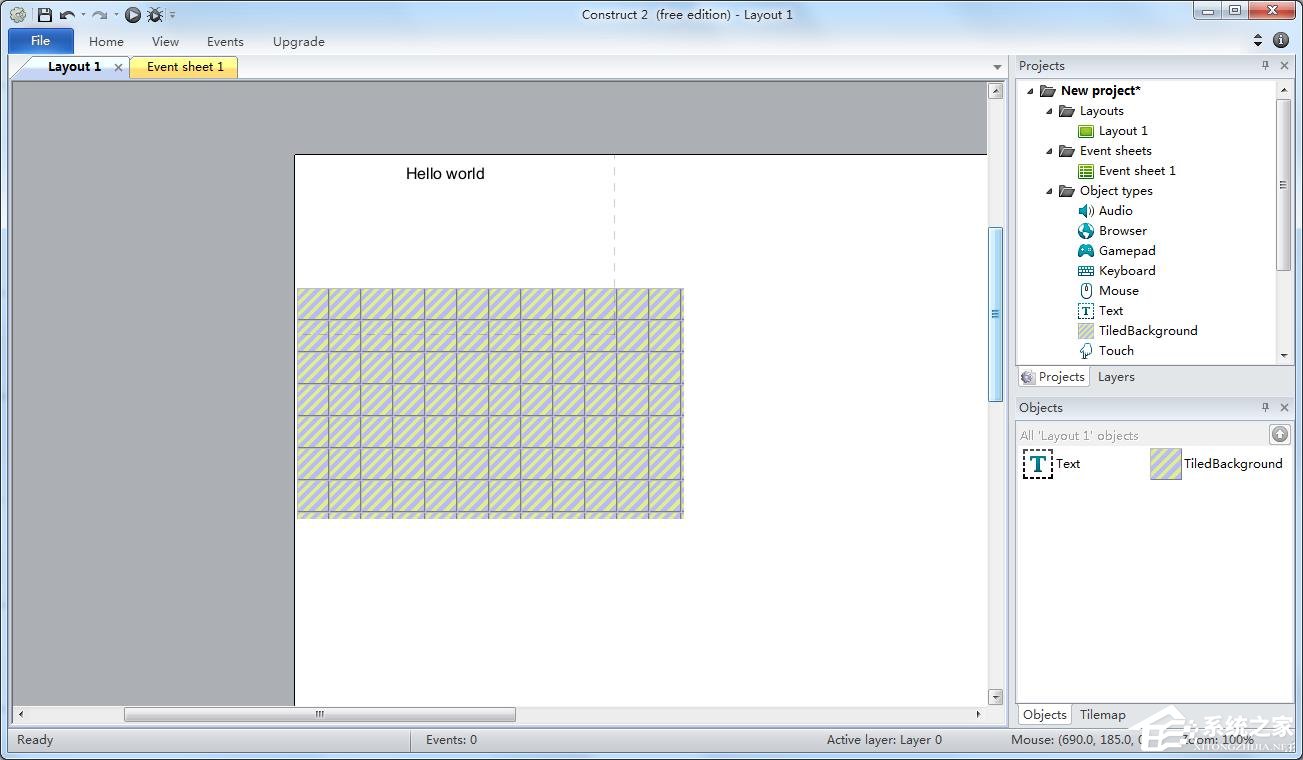Switch to the Layers panel tab
This screenshot has width=1303, height=760.
[x=1116, y=377]
